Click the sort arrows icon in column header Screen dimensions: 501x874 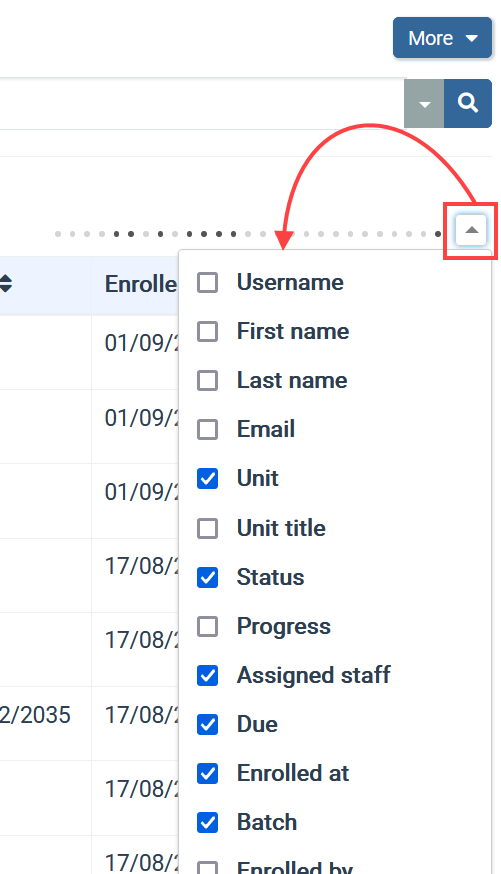coord(6,284)
